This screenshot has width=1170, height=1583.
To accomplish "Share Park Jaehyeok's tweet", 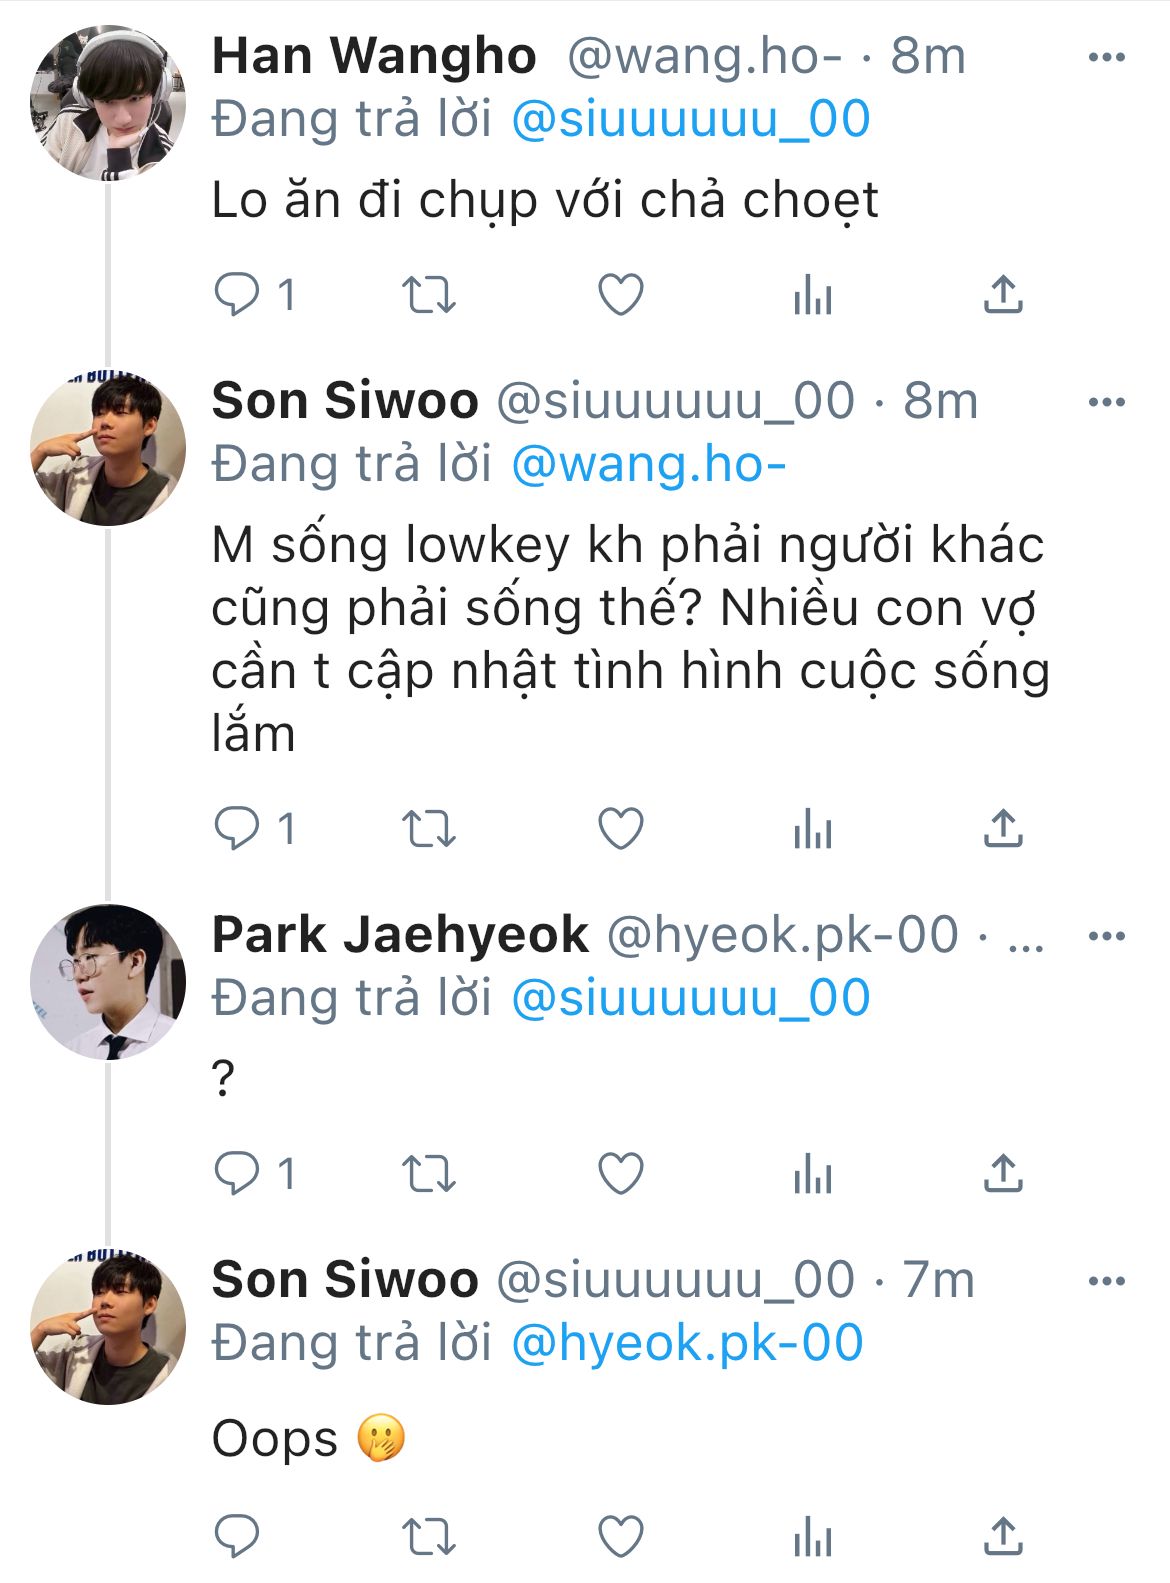I will 1002,1173.
